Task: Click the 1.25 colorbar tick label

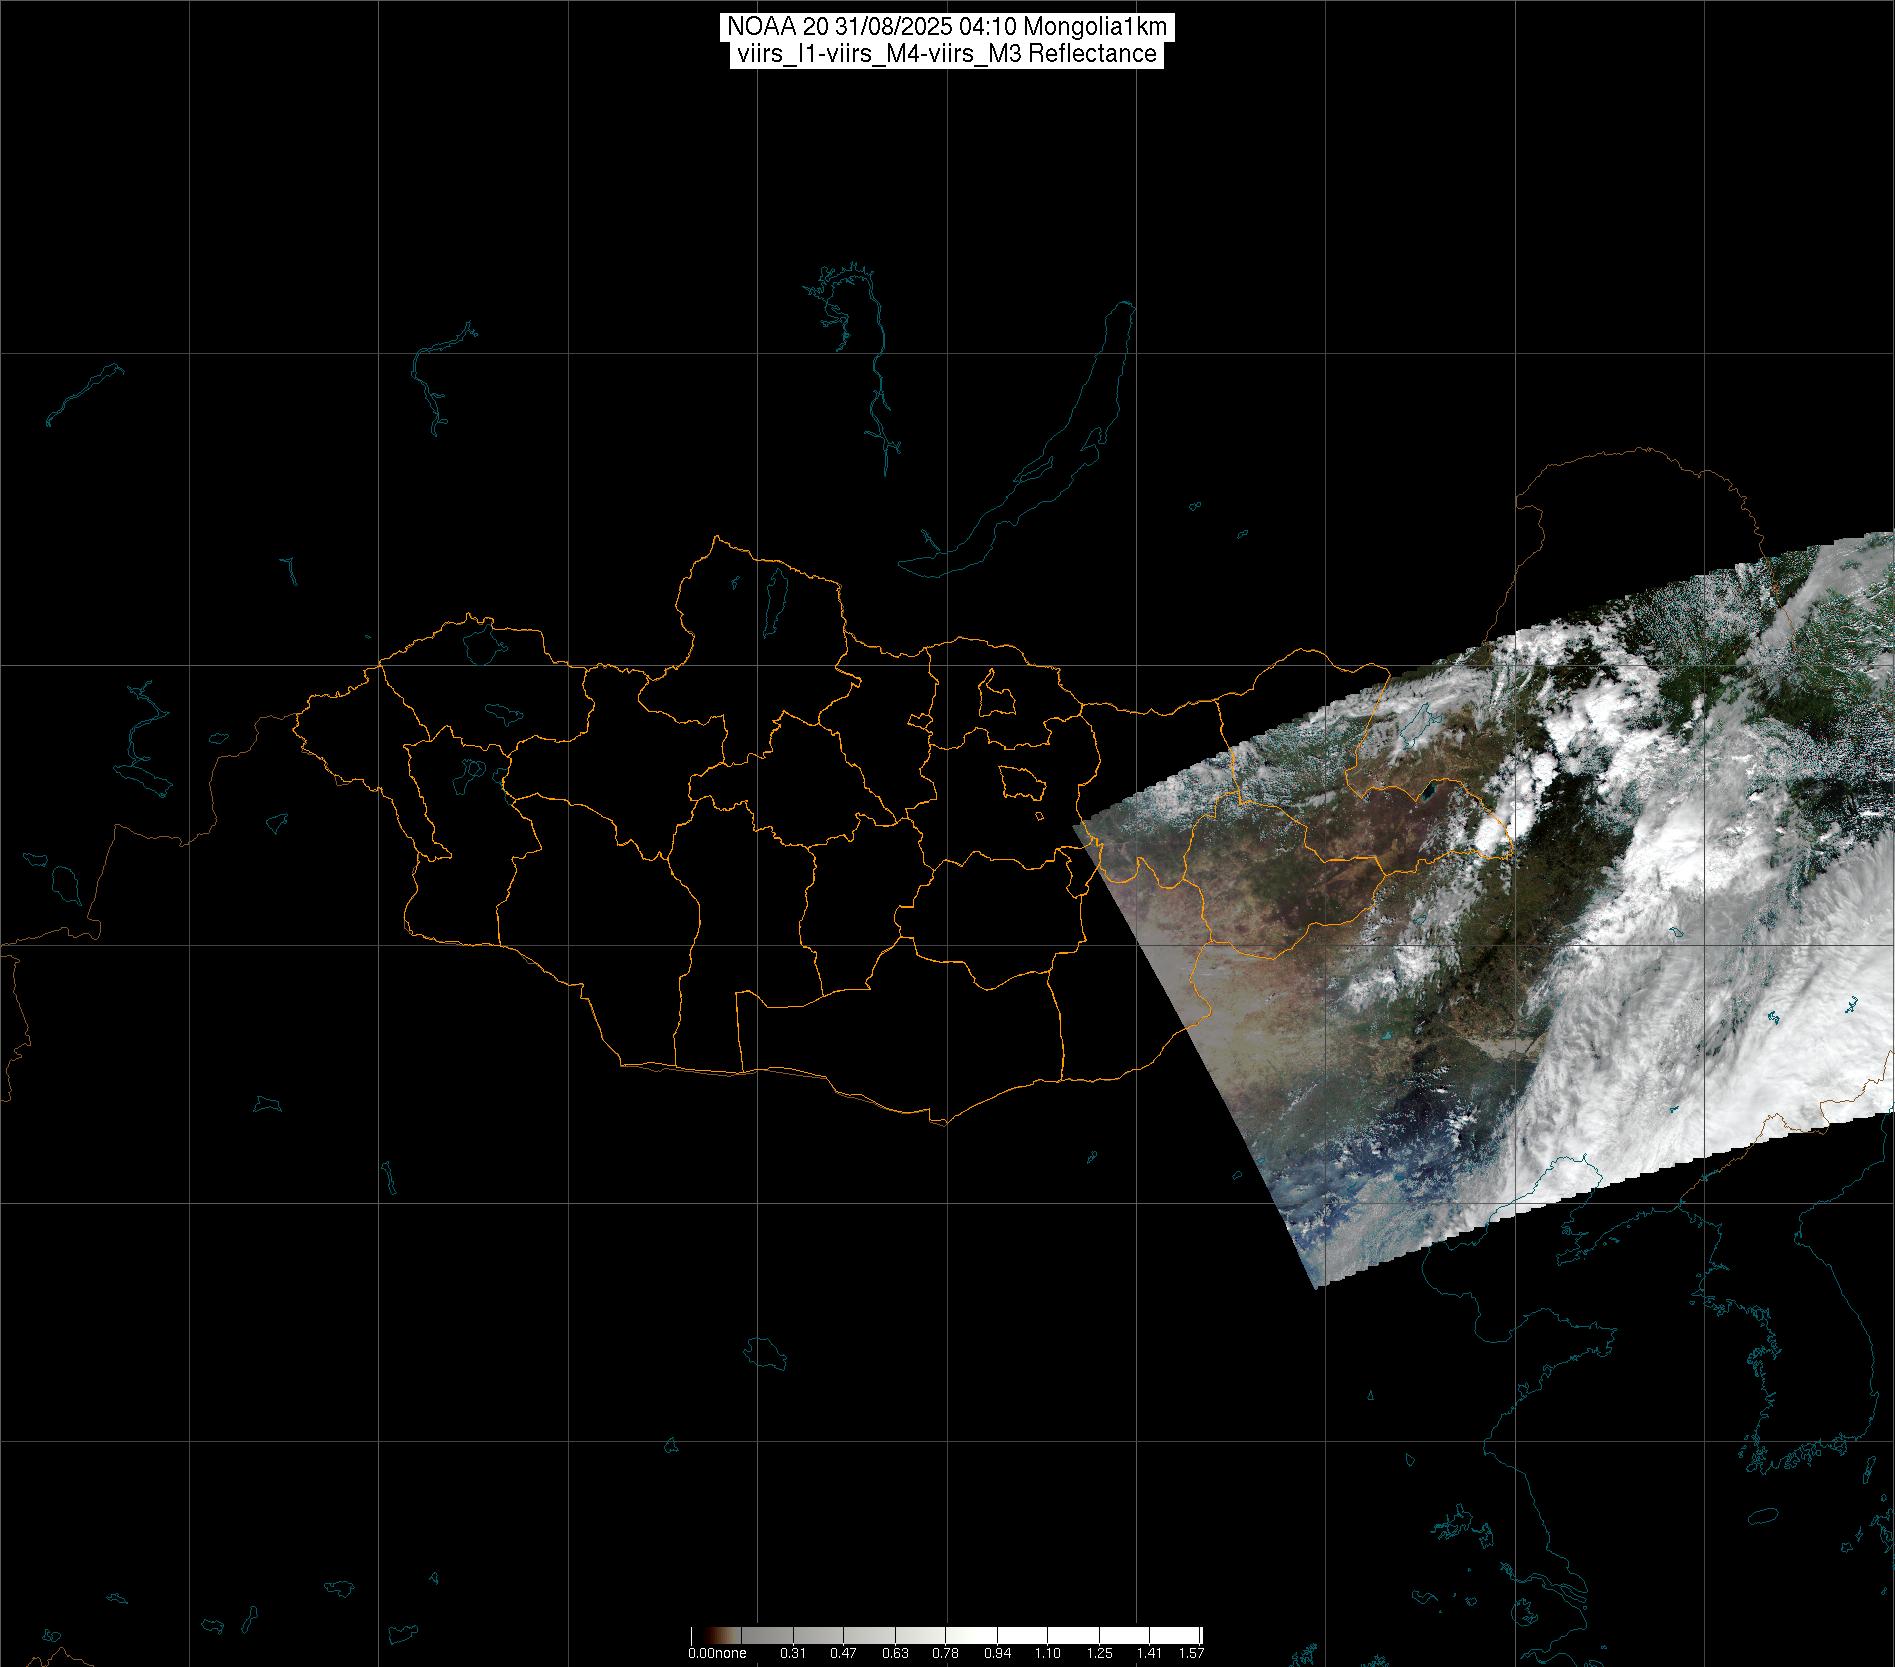Action: (x=1099, y=1653)
